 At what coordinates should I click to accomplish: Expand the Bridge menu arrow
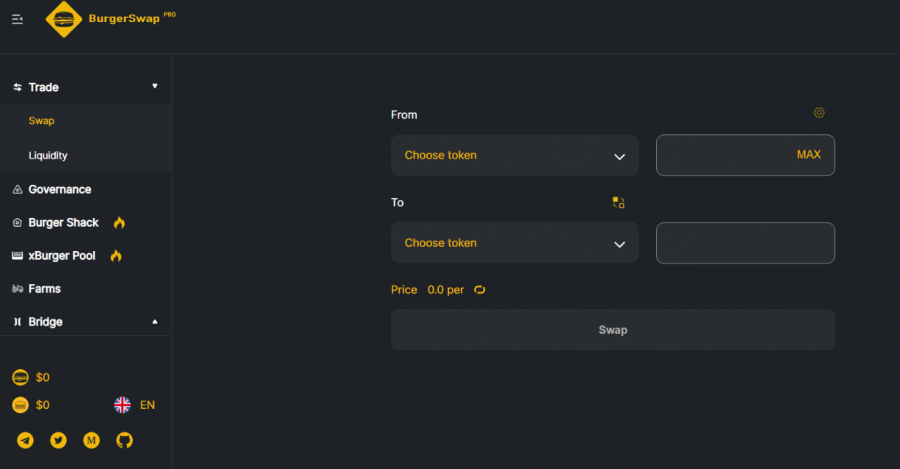point(154,321)
